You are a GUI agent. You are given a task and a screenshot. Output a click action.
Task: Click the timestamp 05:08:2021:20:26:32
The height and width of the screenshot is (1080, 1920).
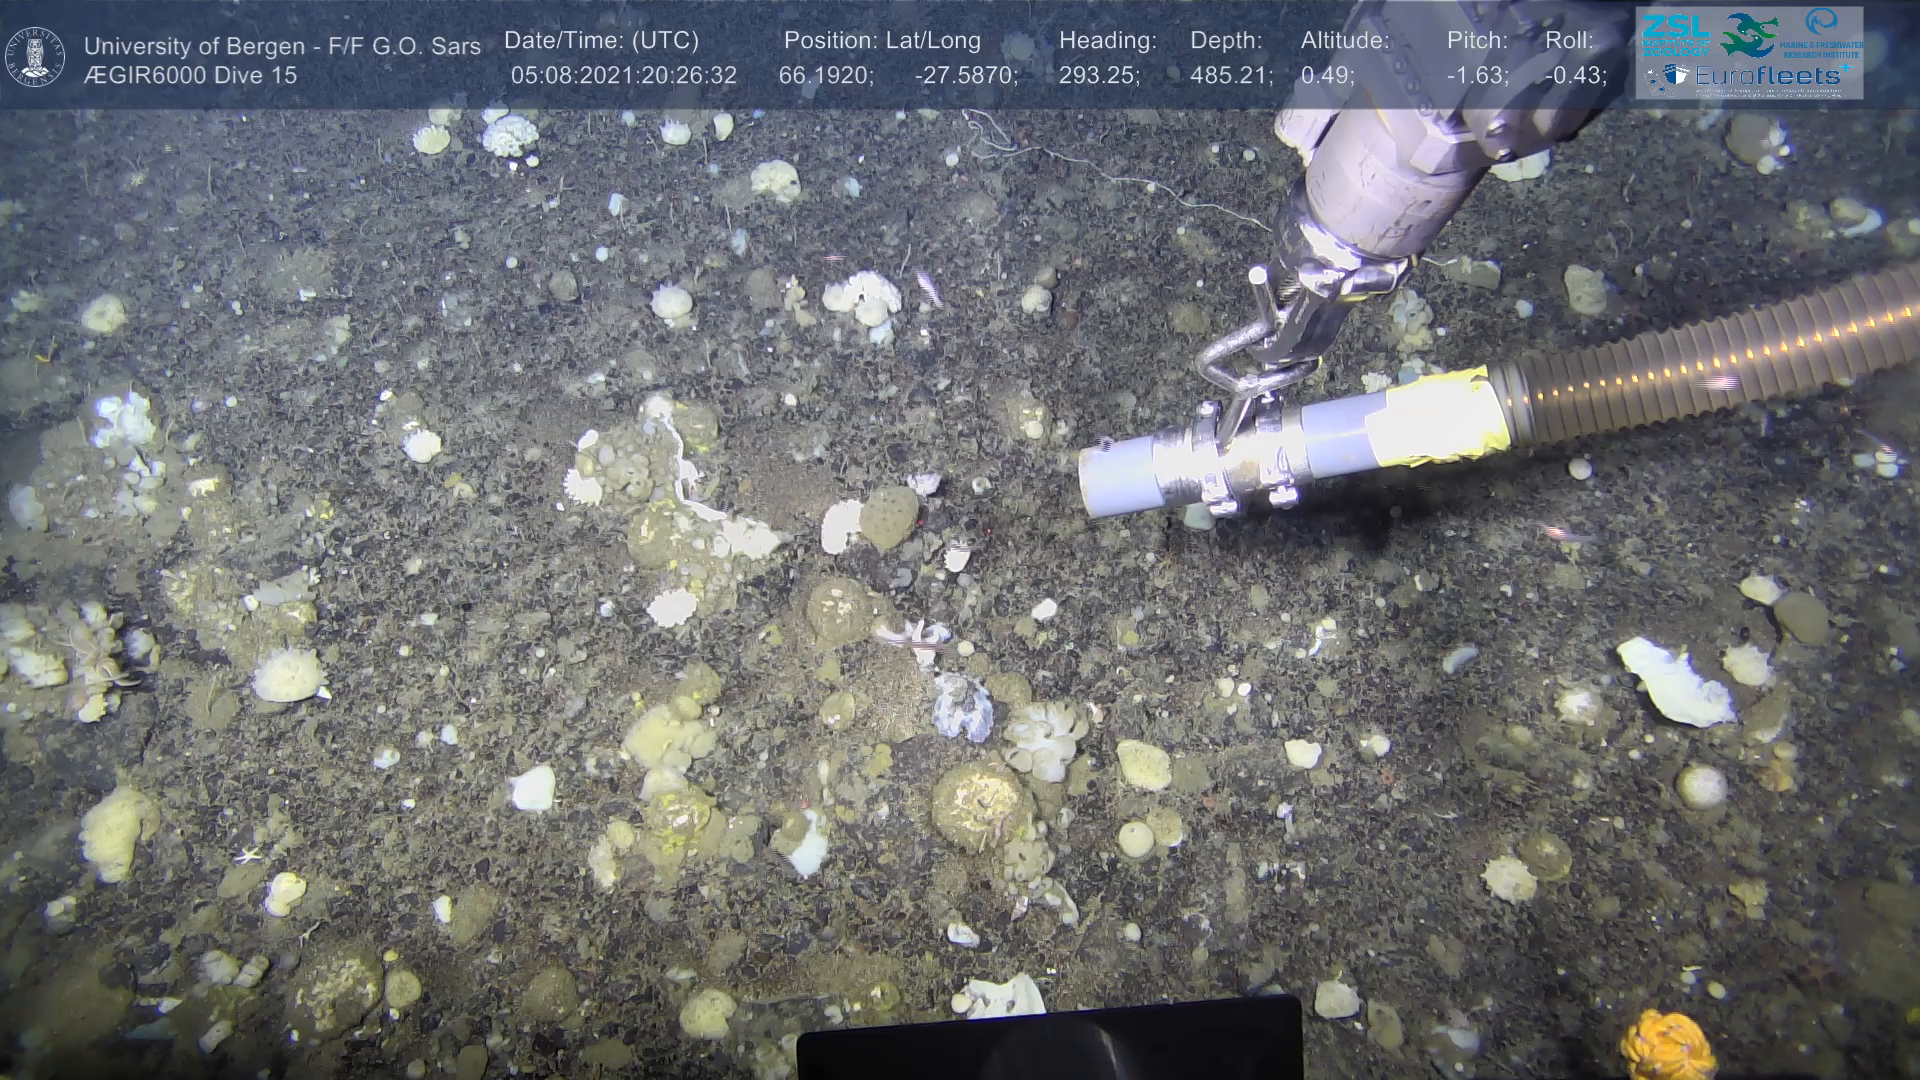click(623, 76)
